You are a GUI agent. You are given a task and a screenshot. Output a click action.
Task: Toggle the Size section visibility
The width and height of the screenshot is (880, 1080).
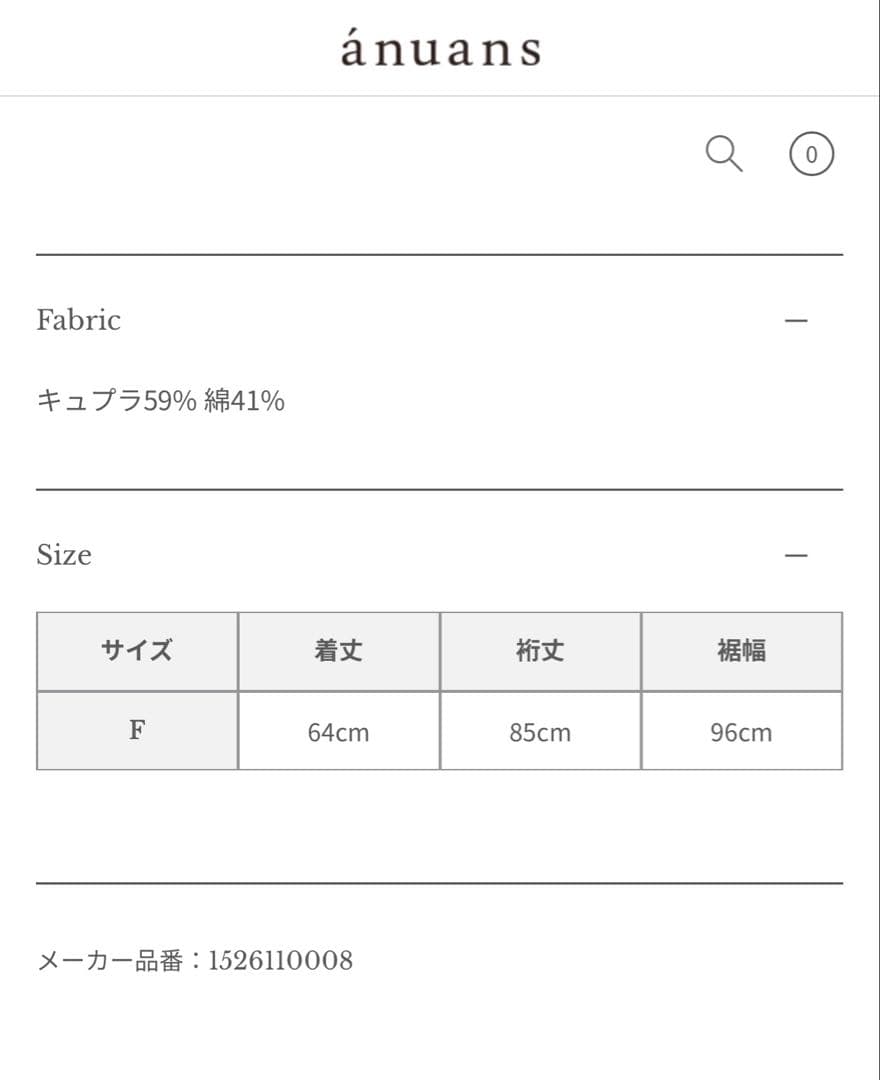(x=795, y=553)
